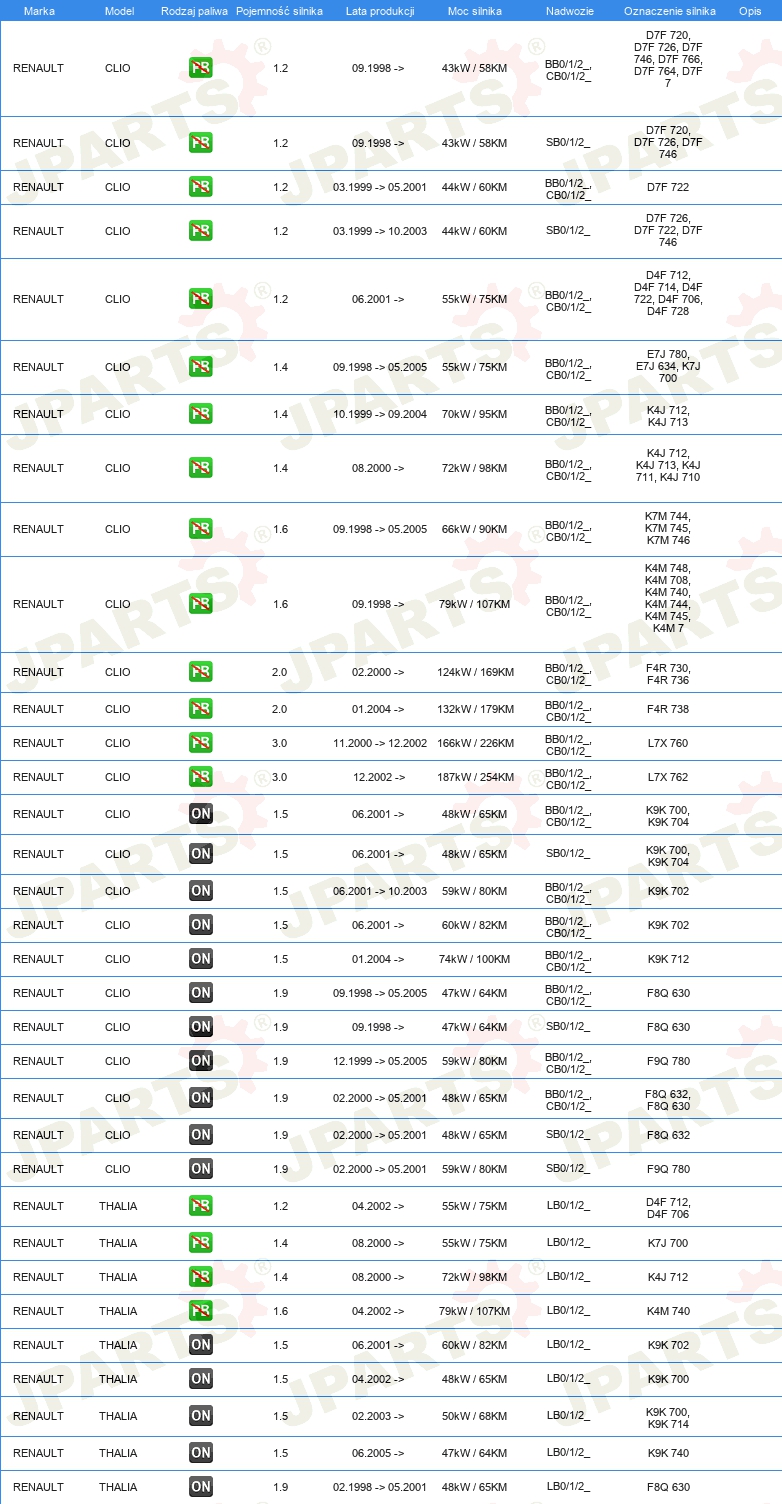782x1504 pixels.
Task: Click the L7X 760 engine code cell
Action: [x=668, y=743]
